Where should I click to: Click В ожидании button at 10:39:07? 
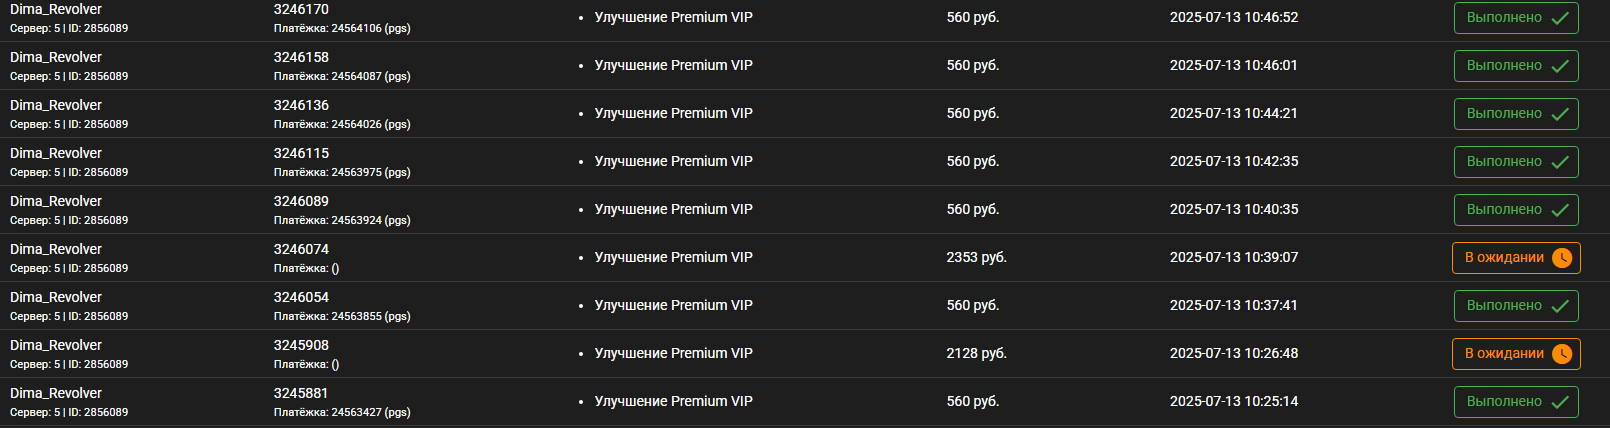(x=1516, y=258)
